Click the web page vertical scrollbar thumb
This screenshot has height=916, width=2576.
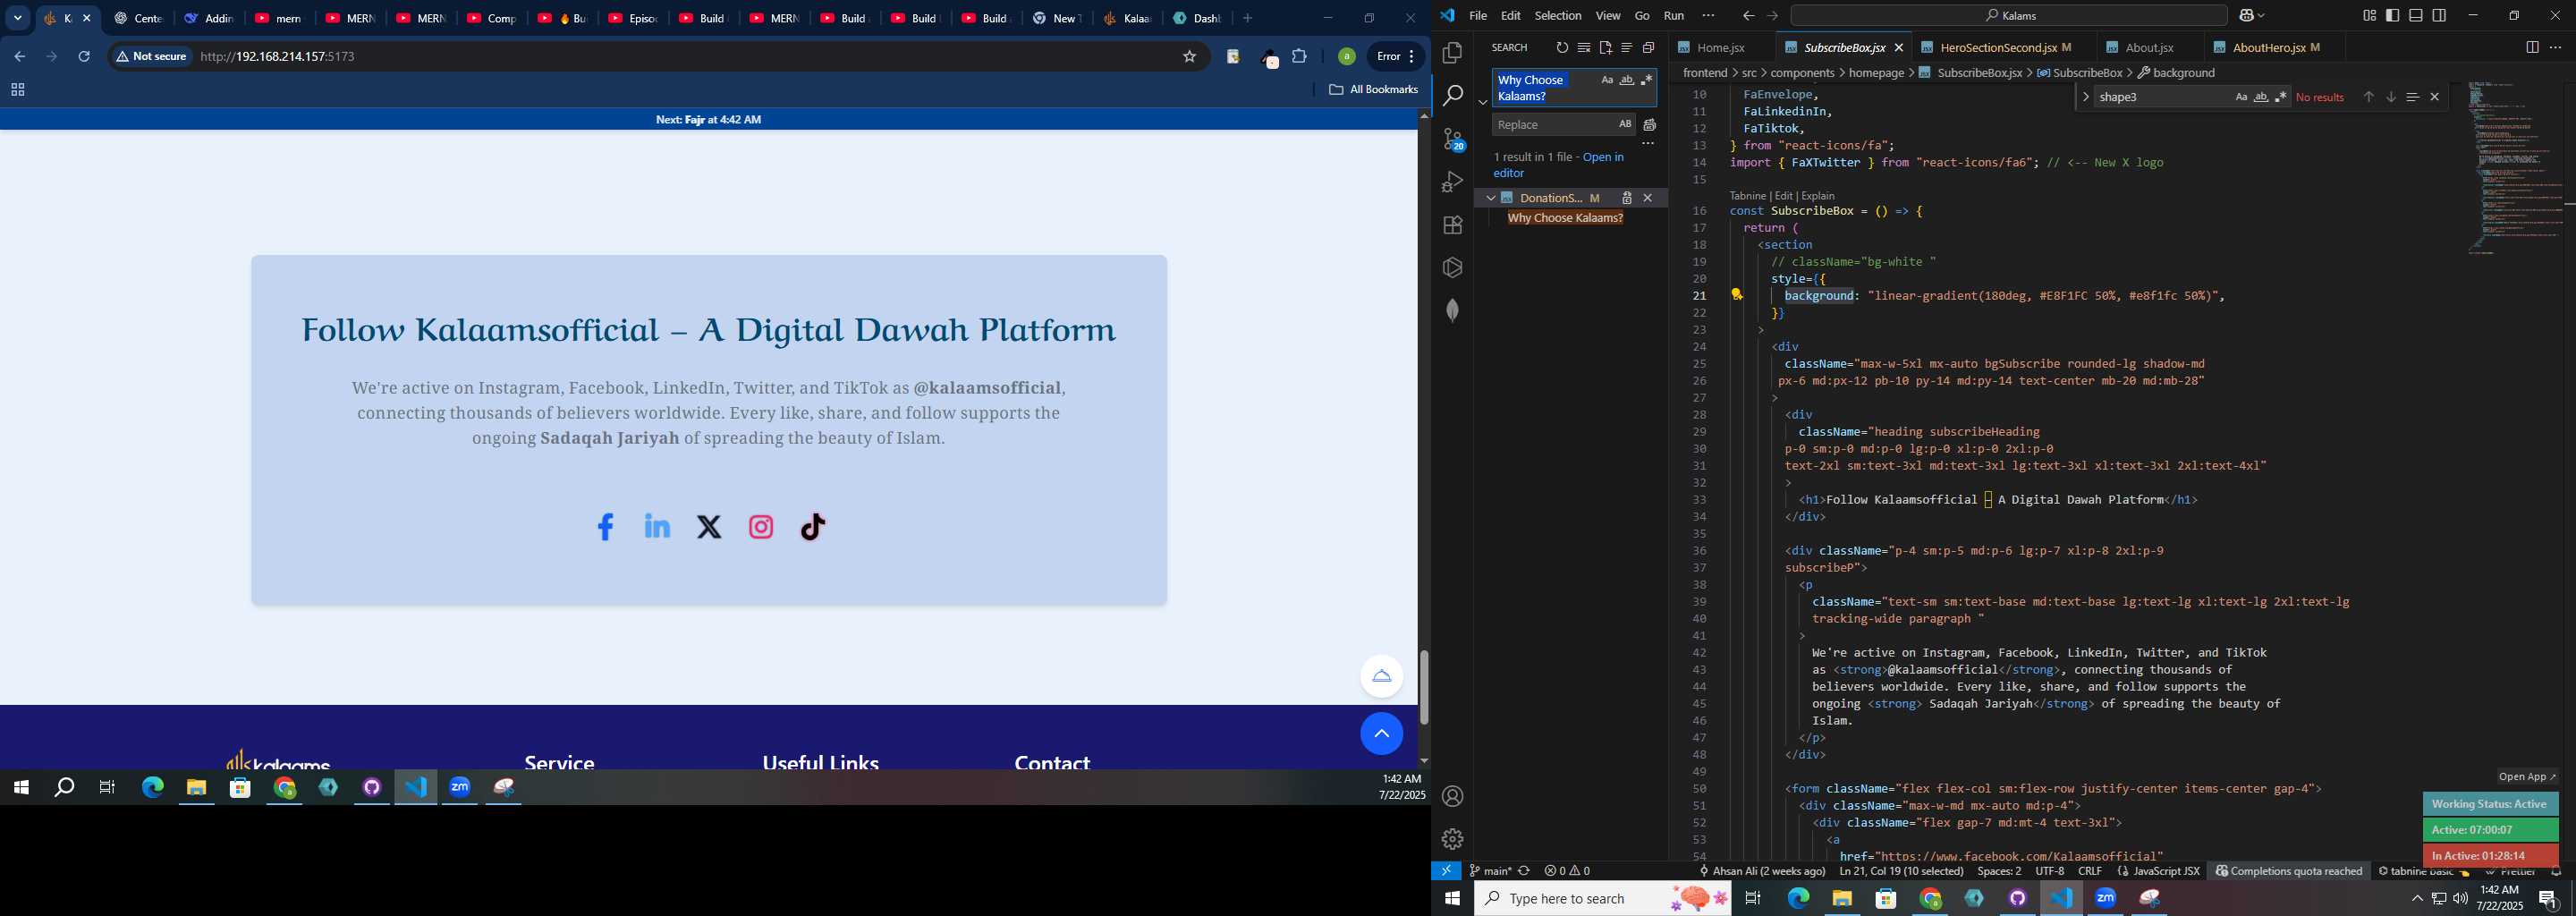click(1424, 688)
